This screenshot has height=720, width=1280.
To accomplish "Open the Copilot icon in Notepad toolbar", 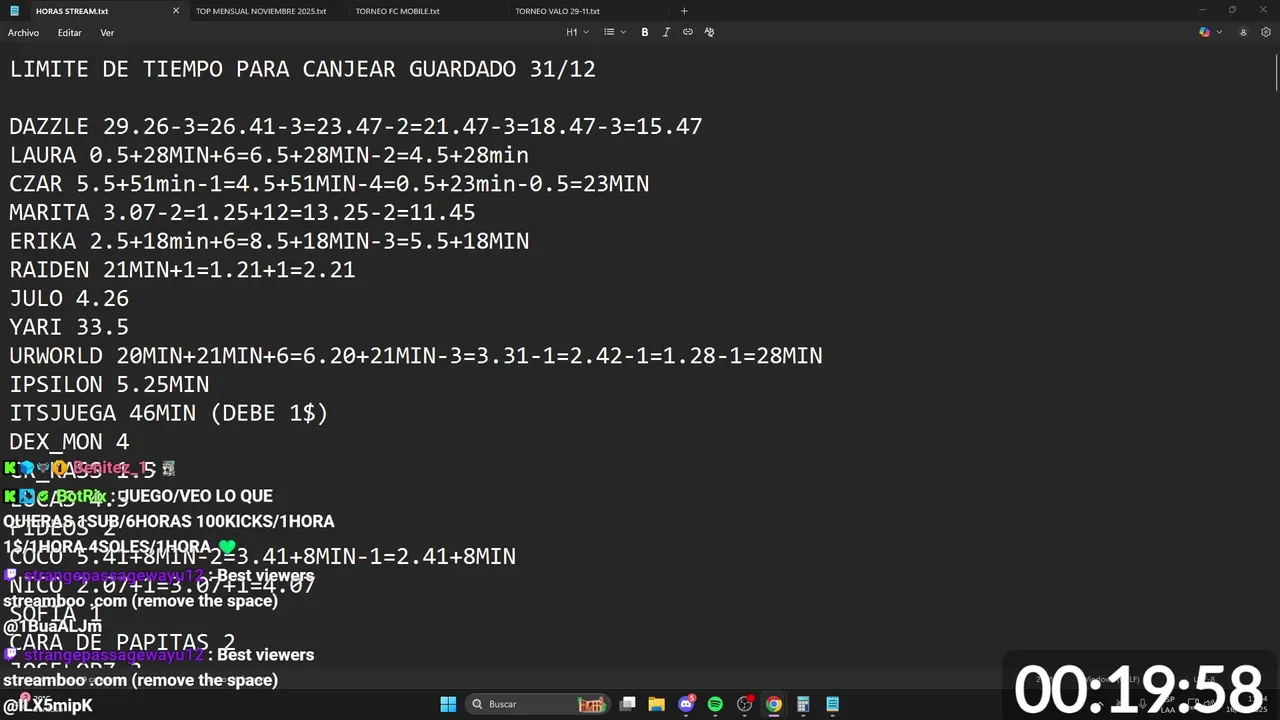I will (x=1204, y=32).
